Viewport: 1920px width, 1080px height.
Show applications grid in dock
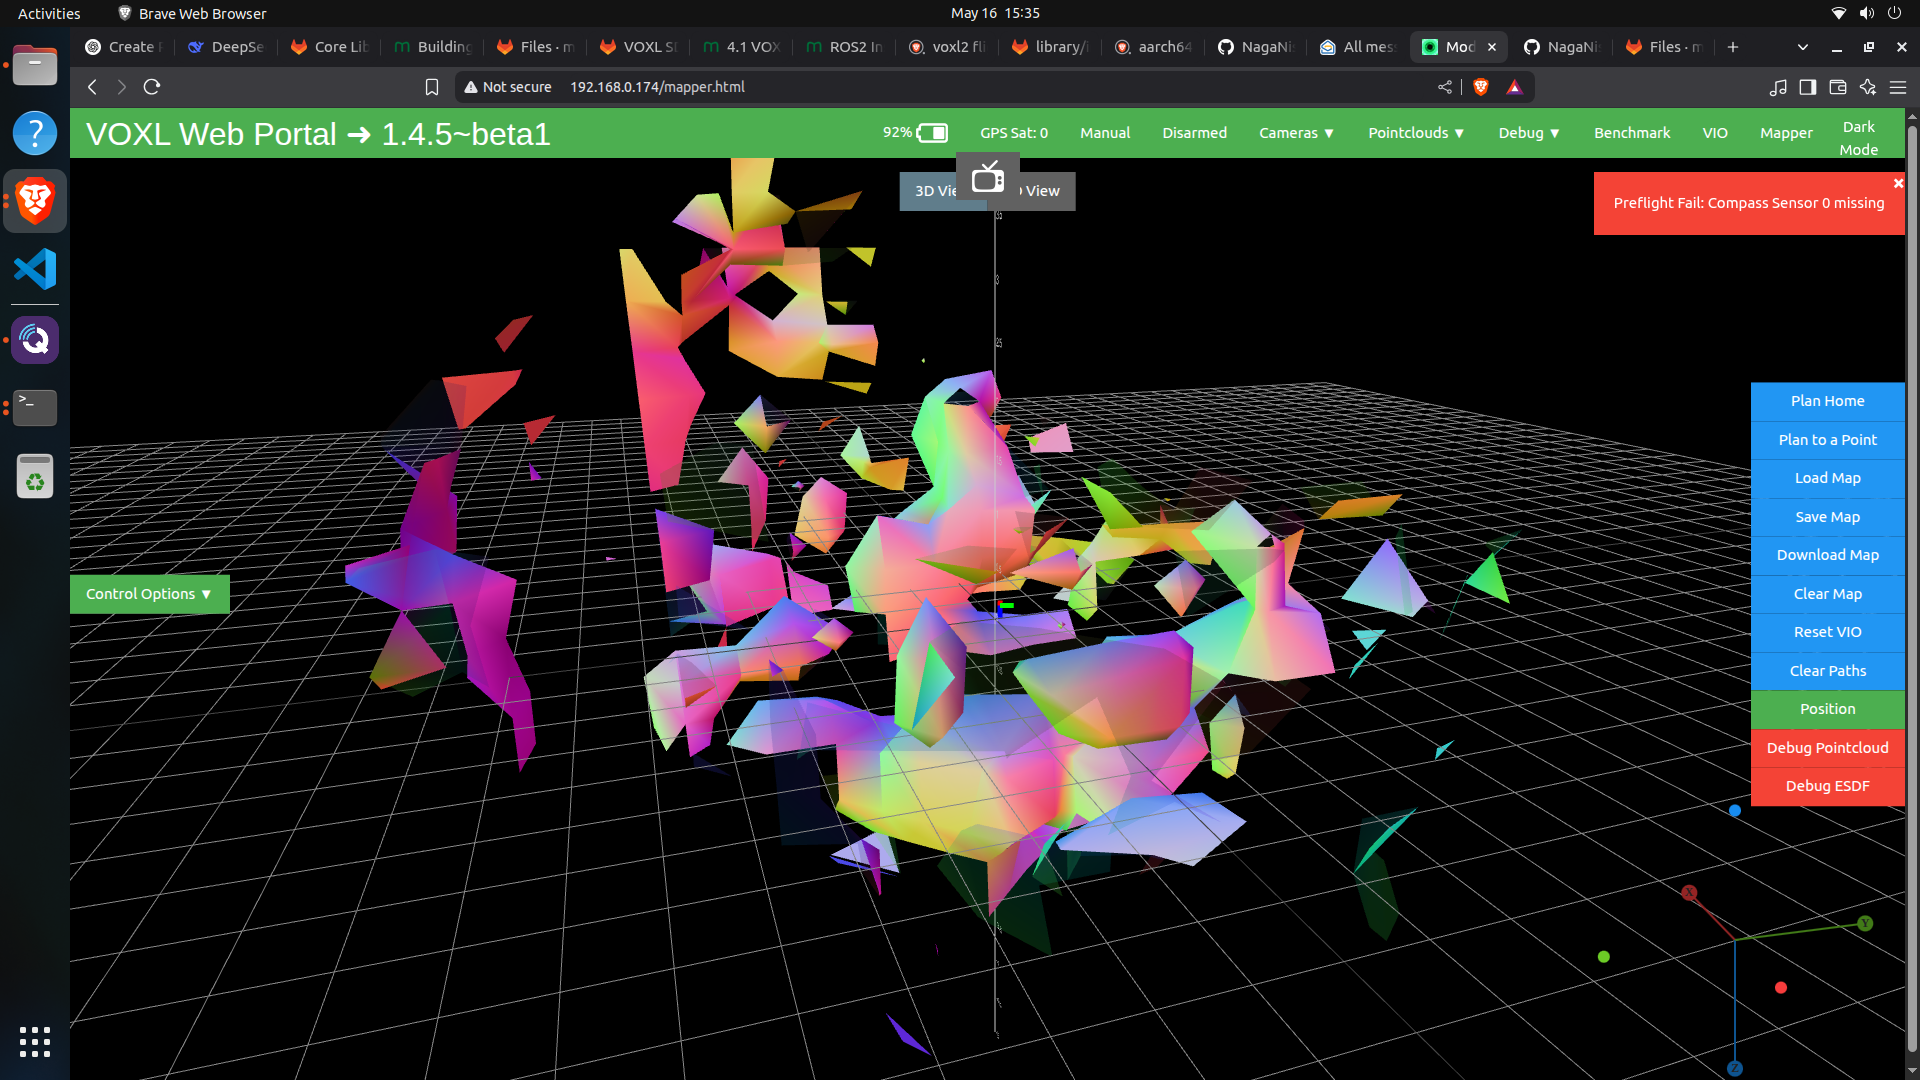click(x=35, y=1042)
